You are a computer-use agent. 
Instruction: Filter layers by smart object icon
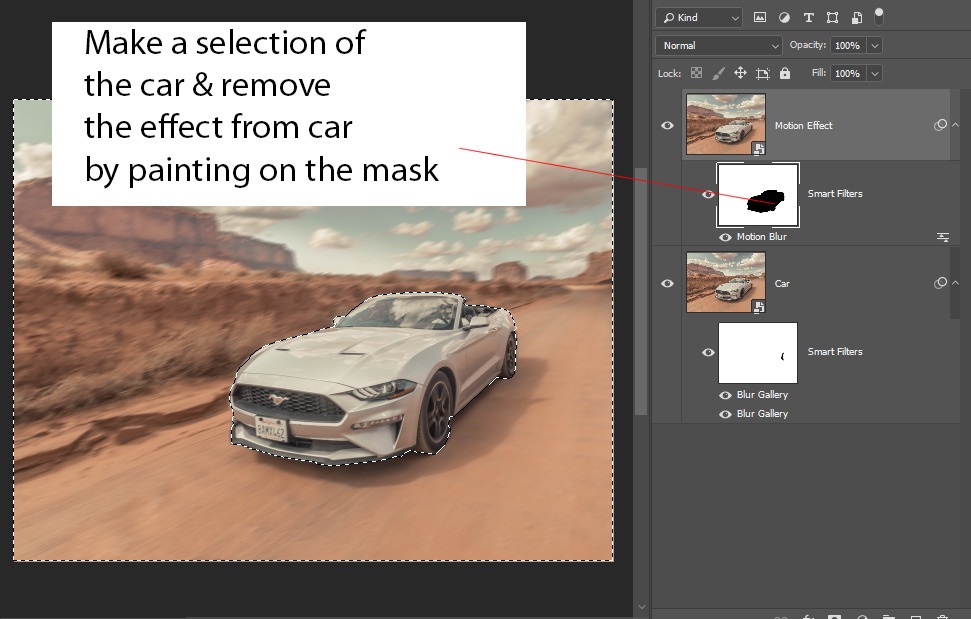click(856, 17)
